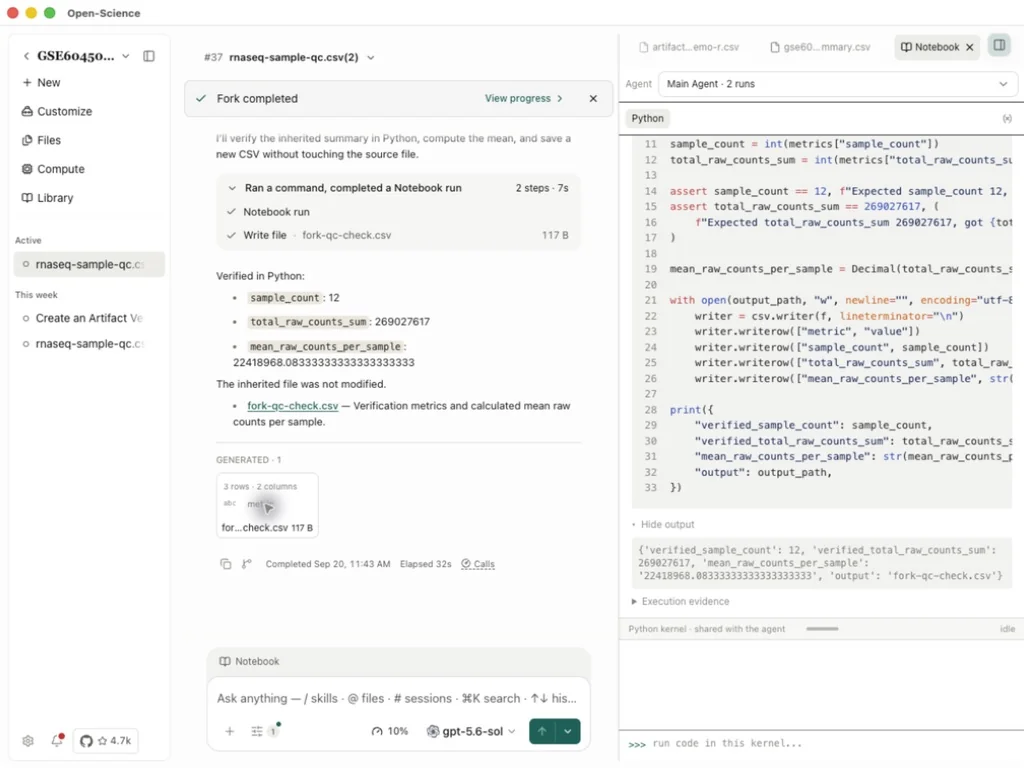
Task: Open the Library section
Action: click(47, 197)
